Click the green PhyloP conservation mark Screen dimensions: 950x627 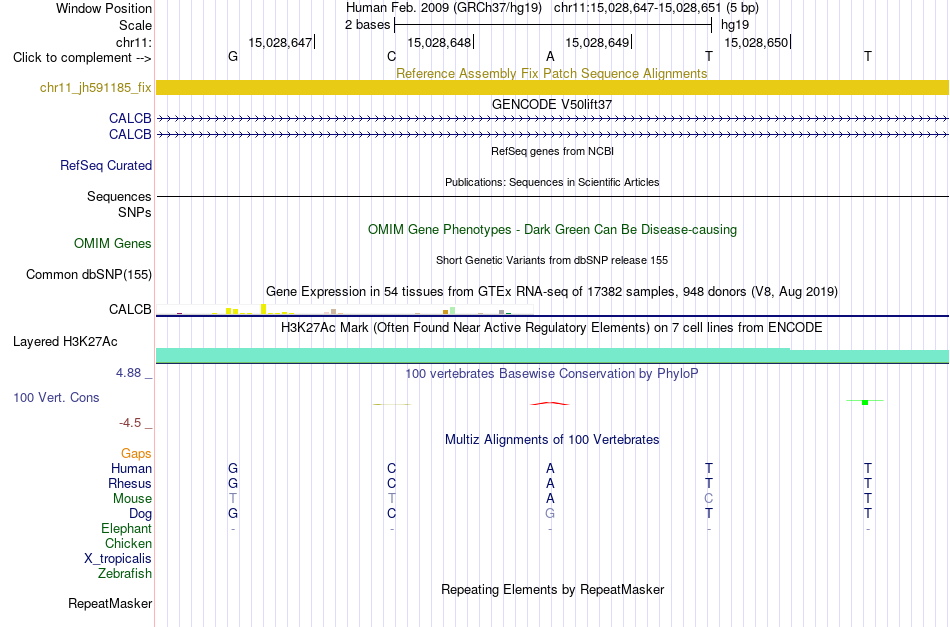click(865, 402)
